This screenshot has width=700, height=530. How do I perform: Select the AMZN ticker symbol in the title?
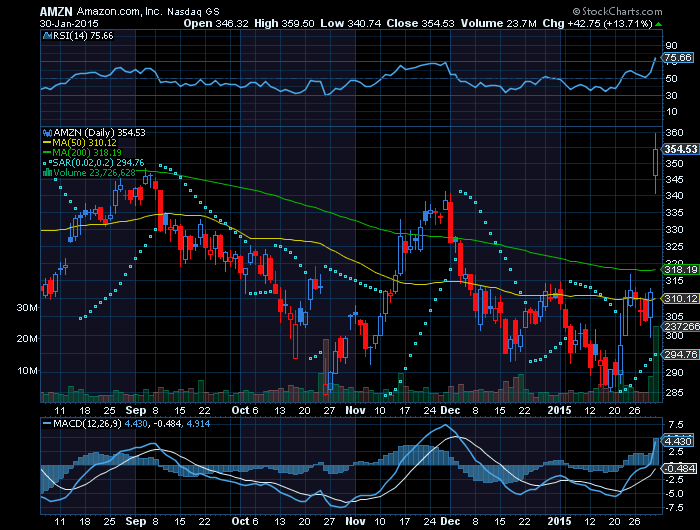click(x=56, y=11)
